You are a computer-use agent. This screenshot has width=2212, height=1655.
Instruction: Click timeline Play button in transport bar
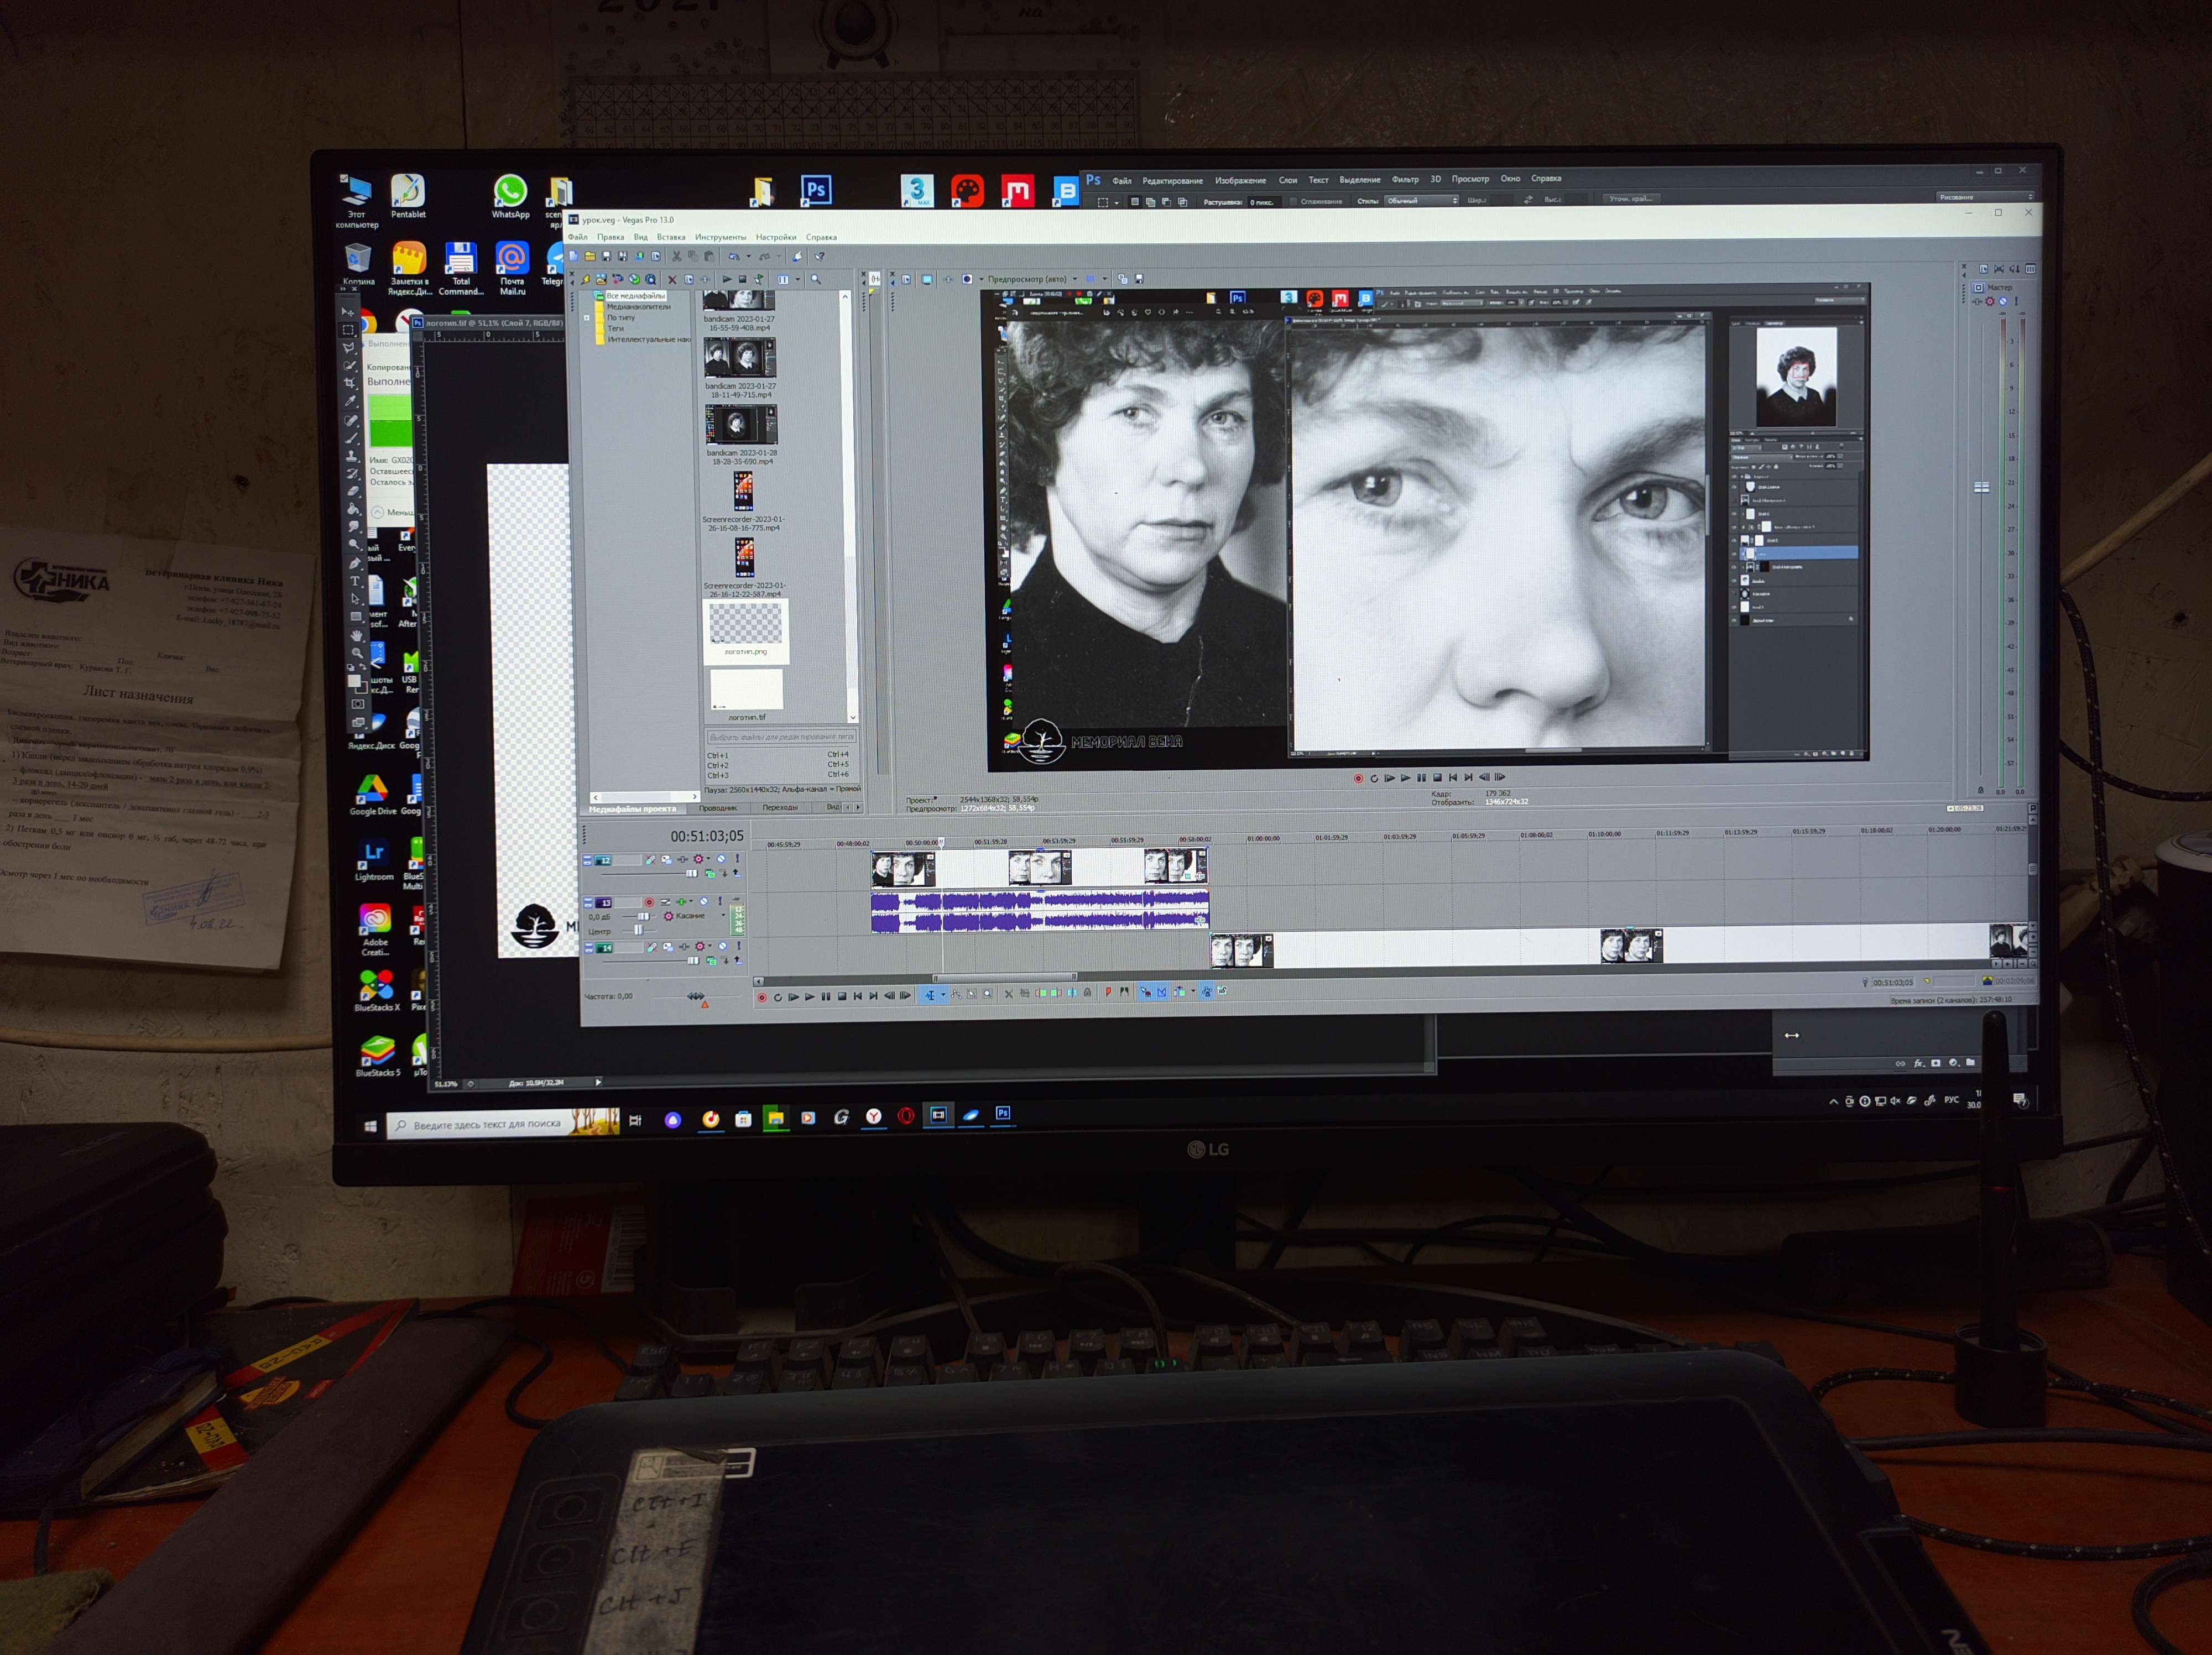(x=809, y=996)
